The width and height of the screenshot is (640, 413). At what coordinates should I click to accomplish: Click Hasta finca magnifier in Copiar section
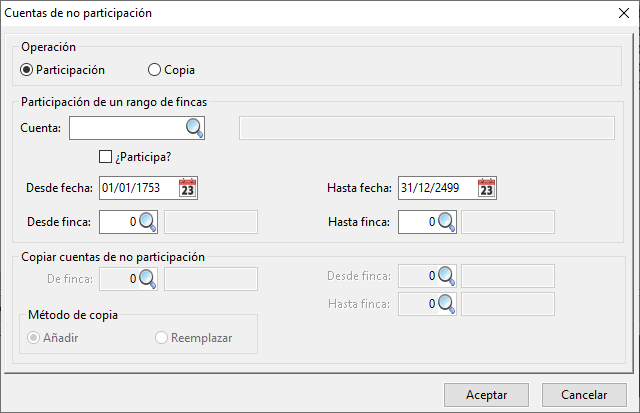click(446, 304)
